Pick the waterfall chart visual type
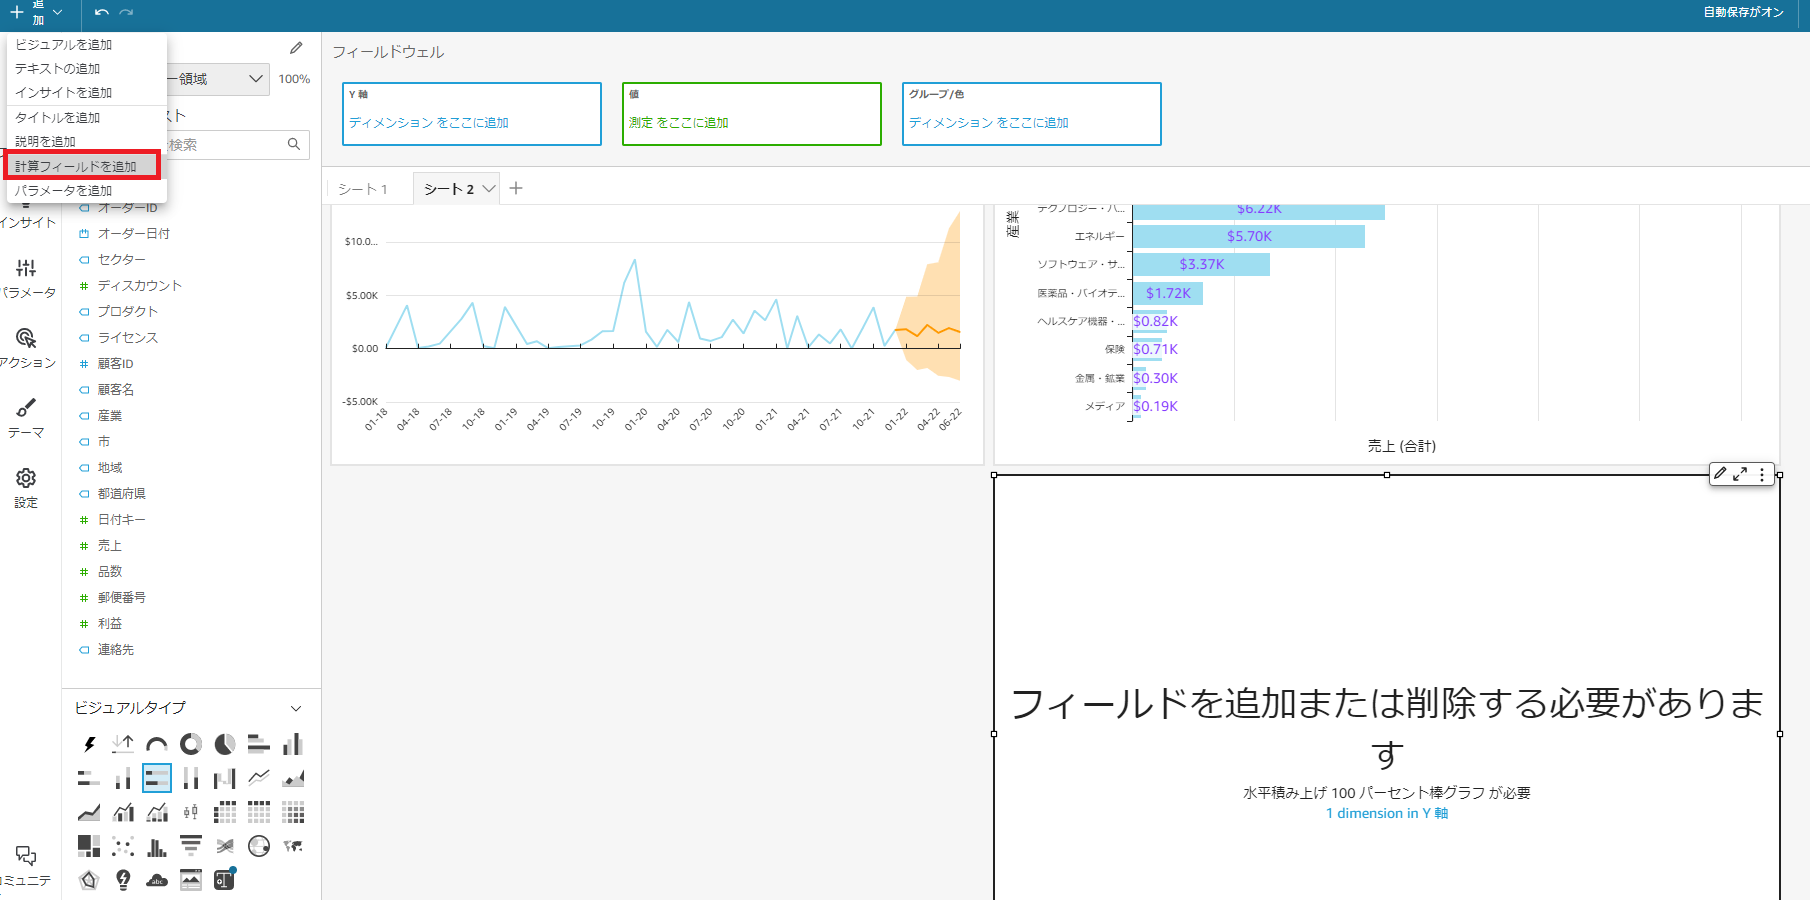Image resolution: width=1810 pixels, height=900 pixels. tap(225, 778)
